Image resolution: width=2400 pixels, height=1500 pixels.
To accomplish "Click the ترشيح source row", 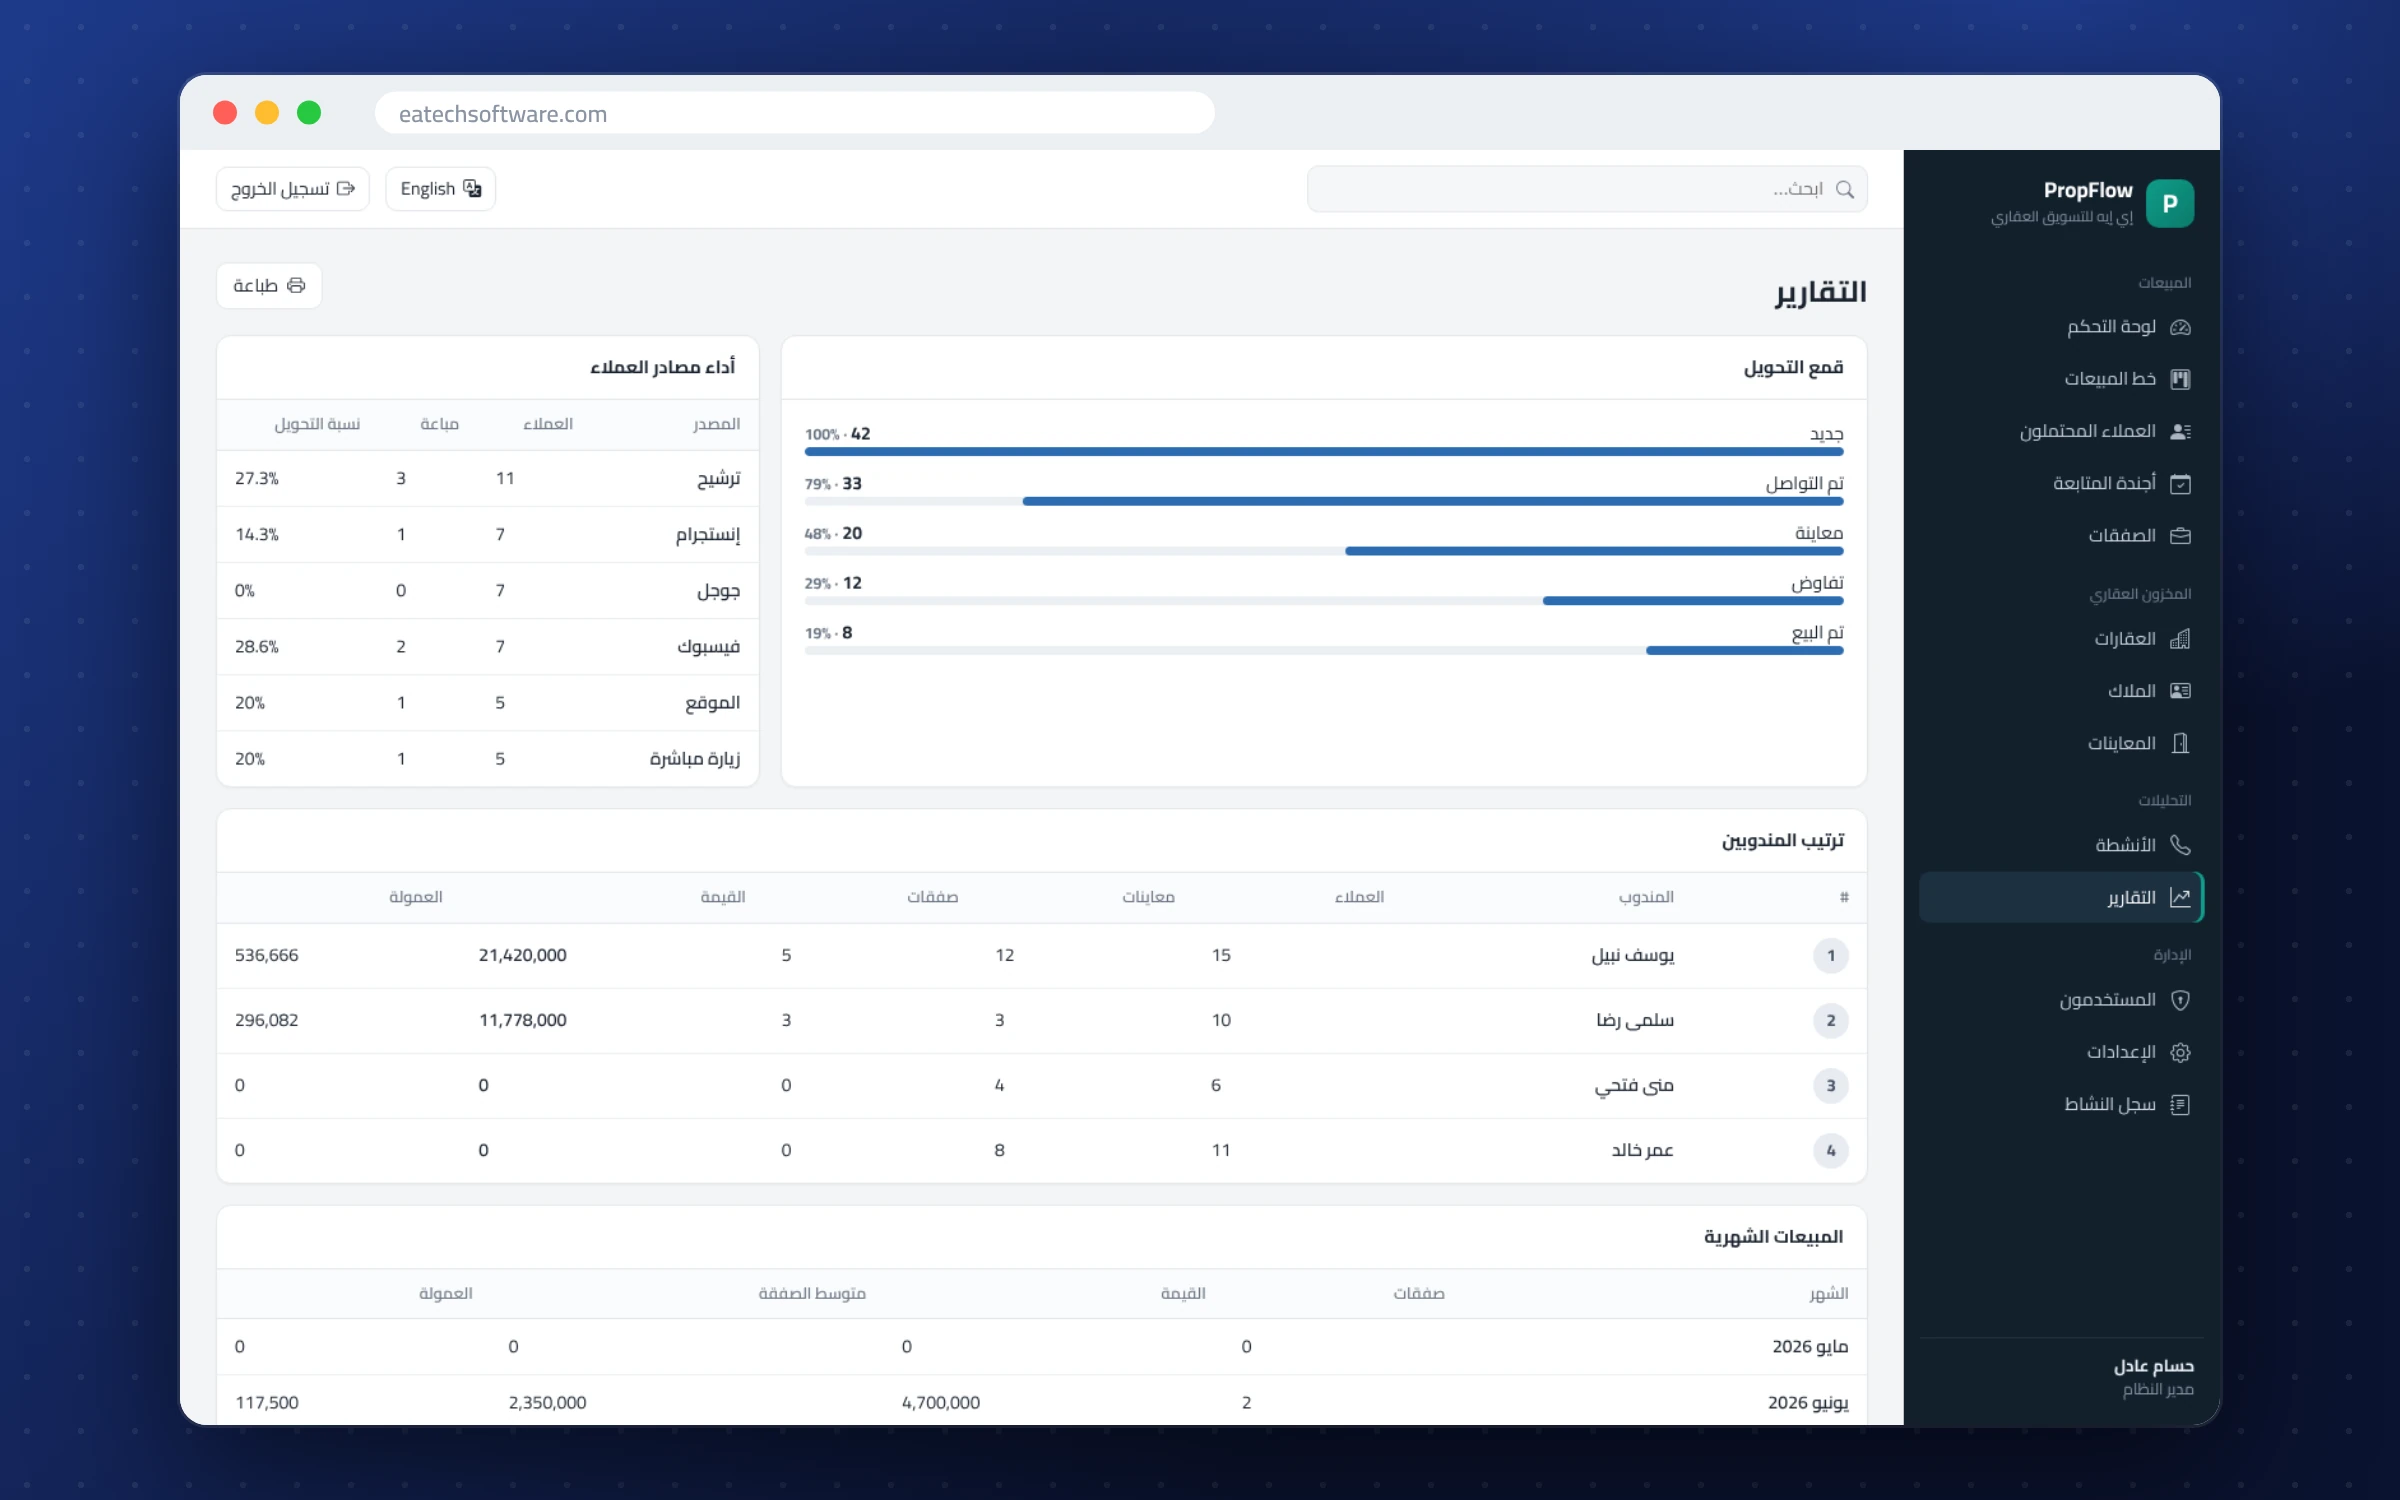I will pos(488,479).
